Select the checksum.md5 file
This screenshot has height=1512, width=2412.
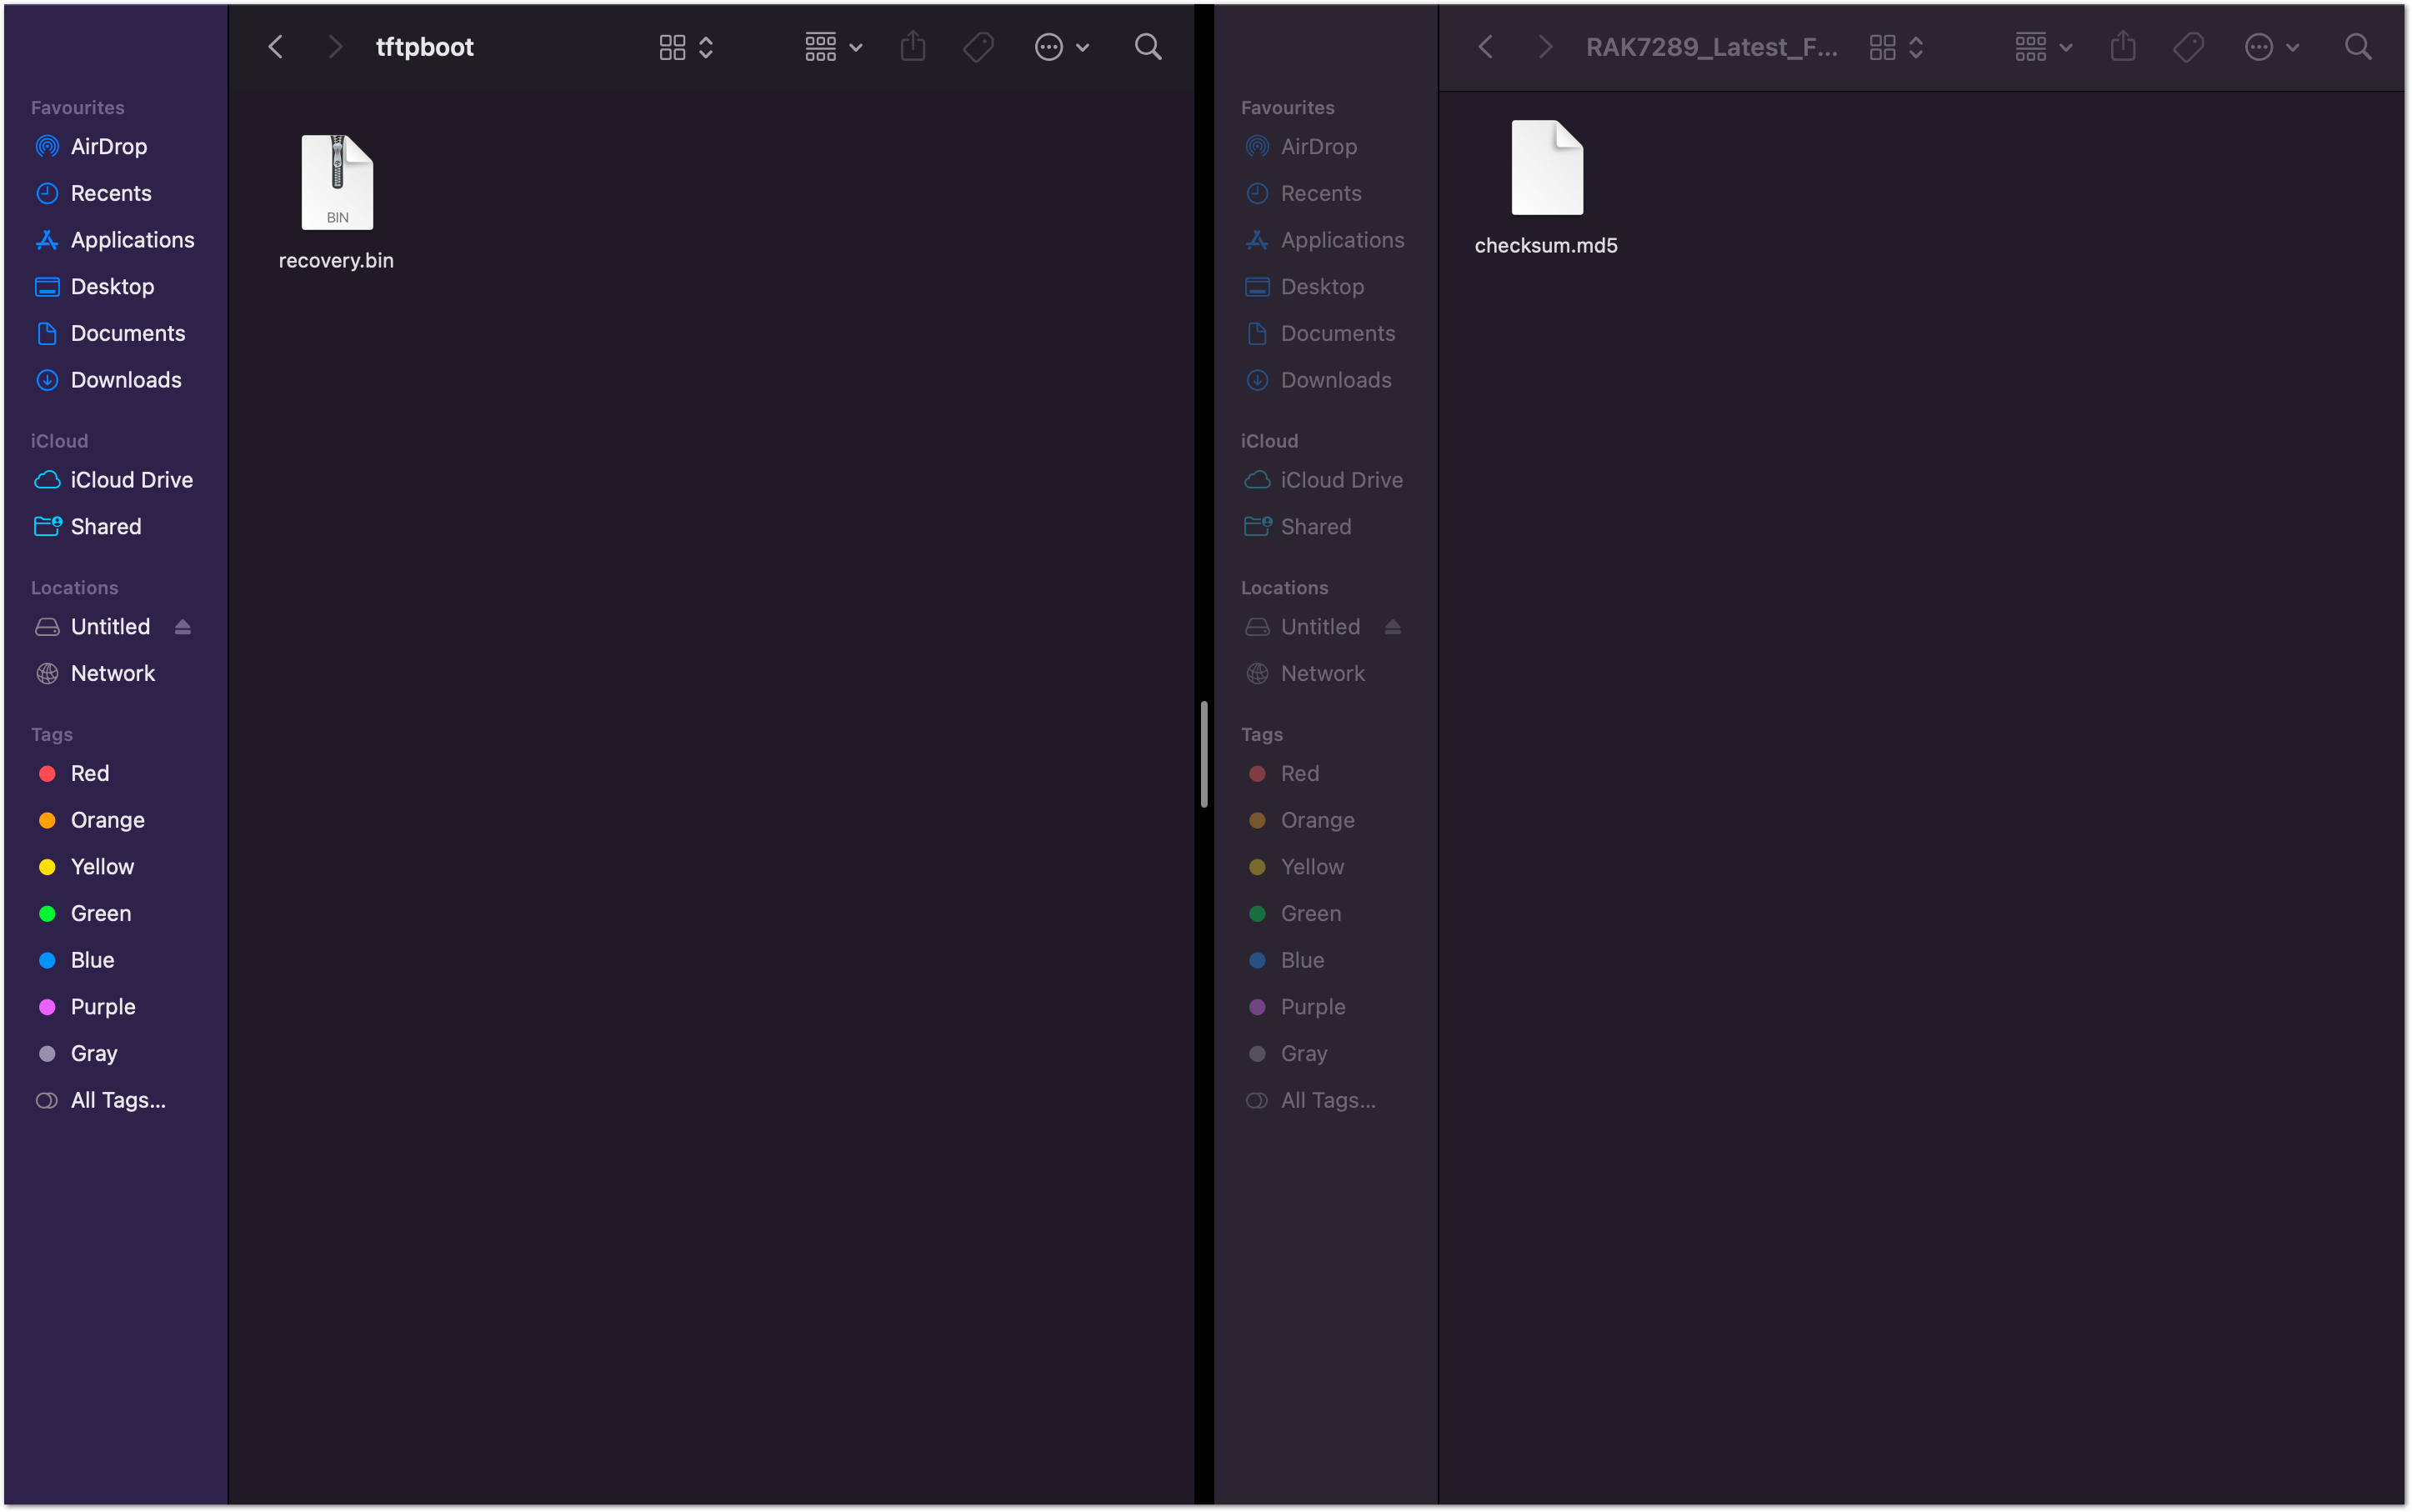click(1546, 168)
